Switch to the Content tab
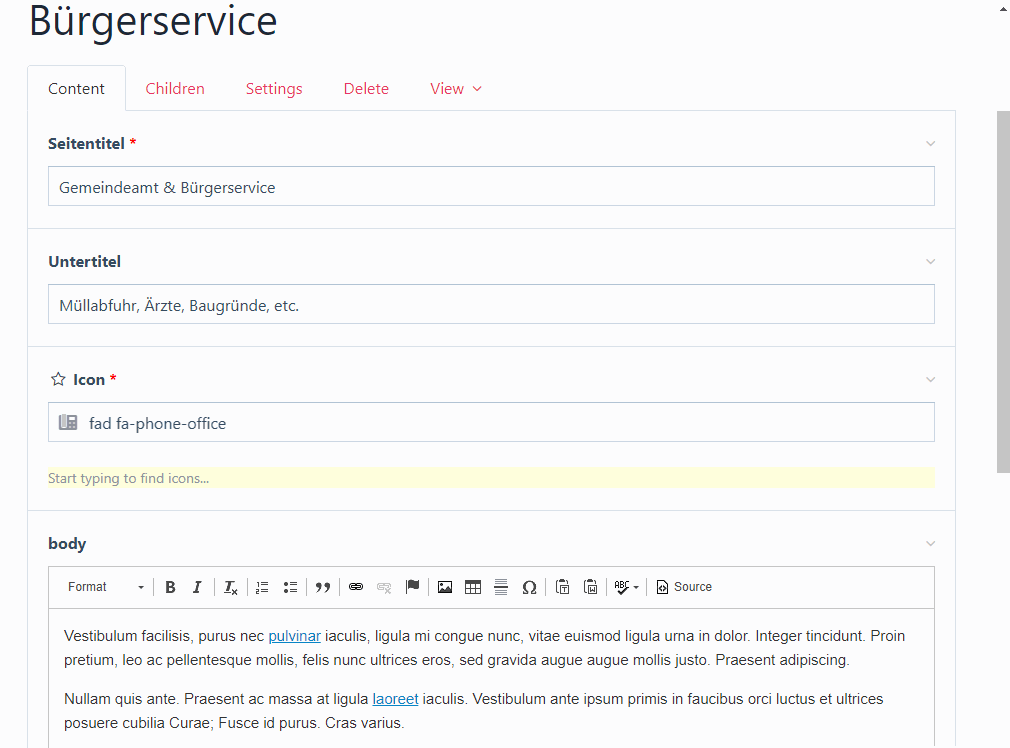1010x748 pixels. (x=76, y=89)
